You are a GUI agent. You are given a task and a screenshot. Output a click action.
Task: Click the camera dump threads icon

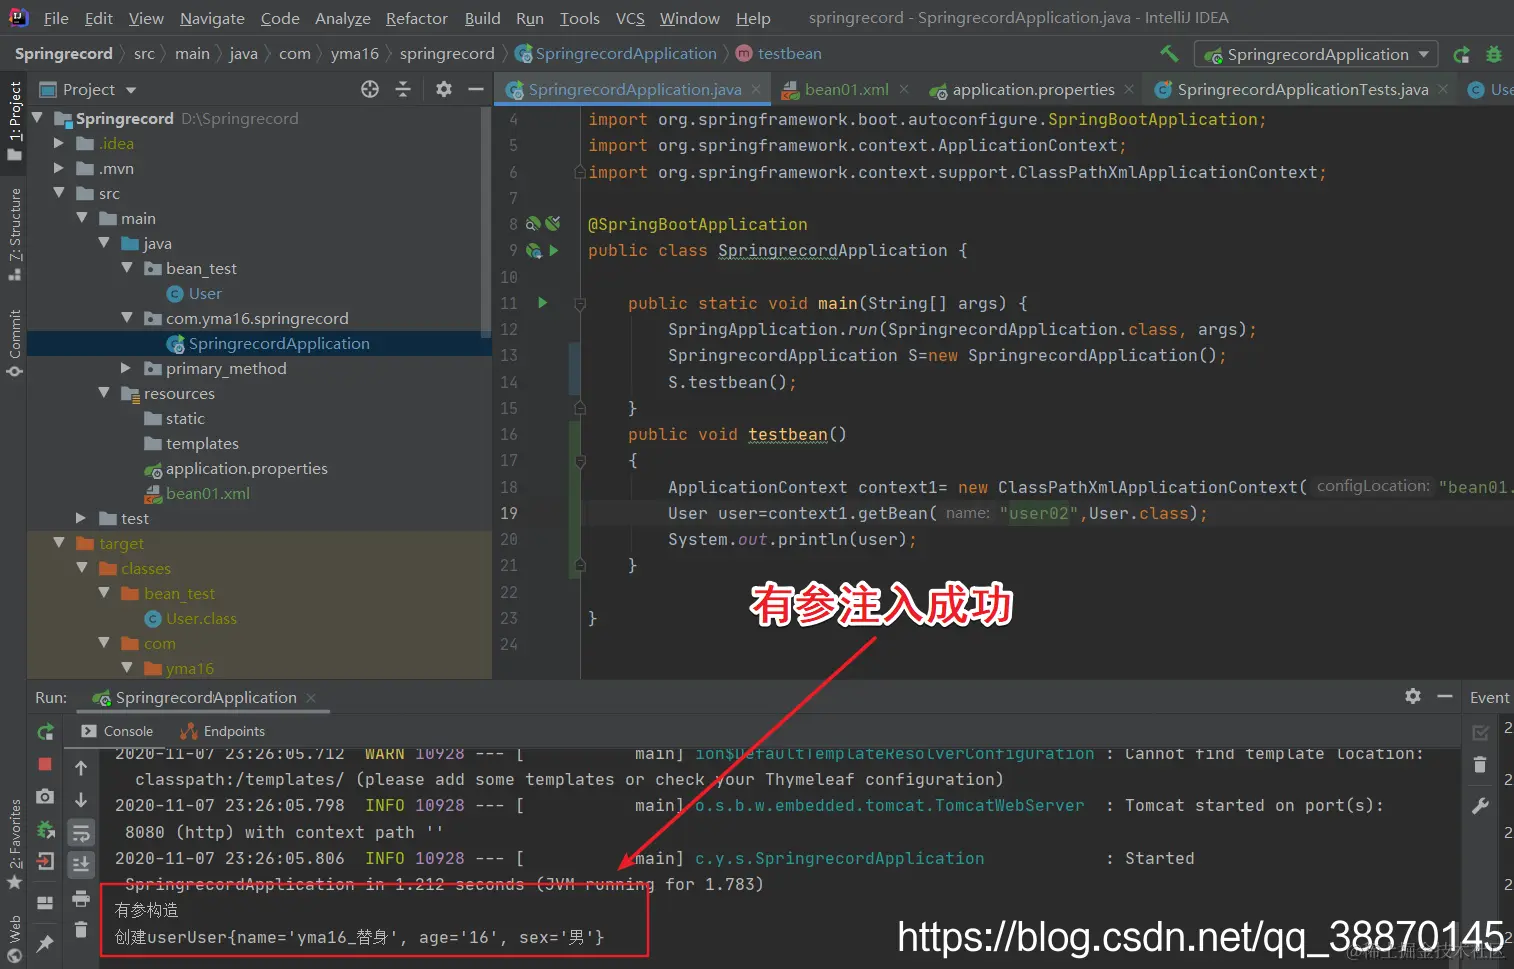pos(45,796)
